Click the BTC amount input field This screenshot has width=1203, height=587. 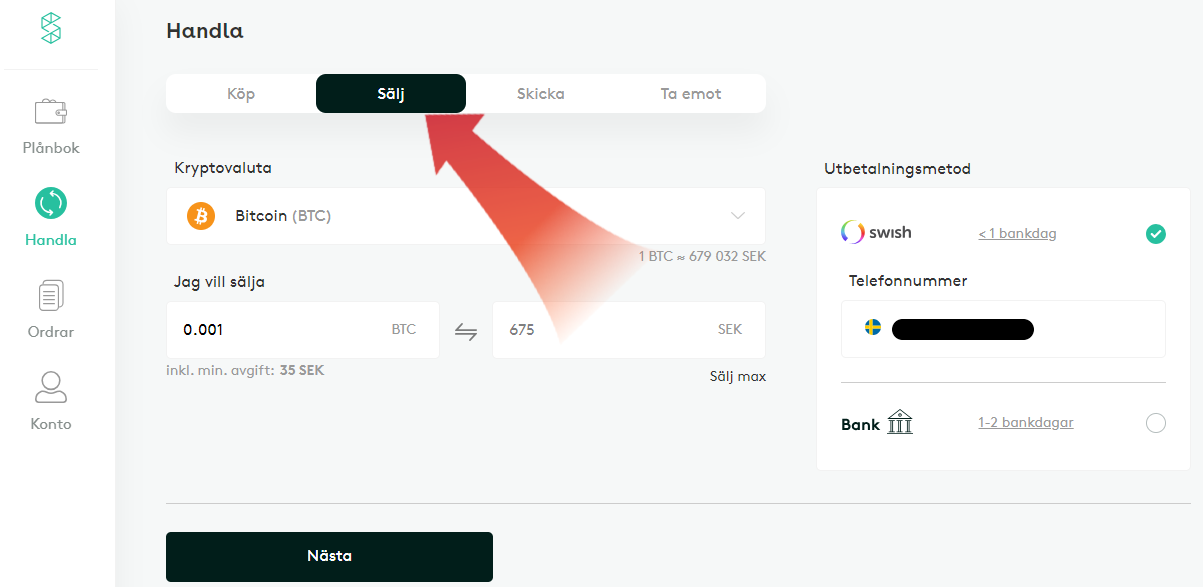coord(280,330)
